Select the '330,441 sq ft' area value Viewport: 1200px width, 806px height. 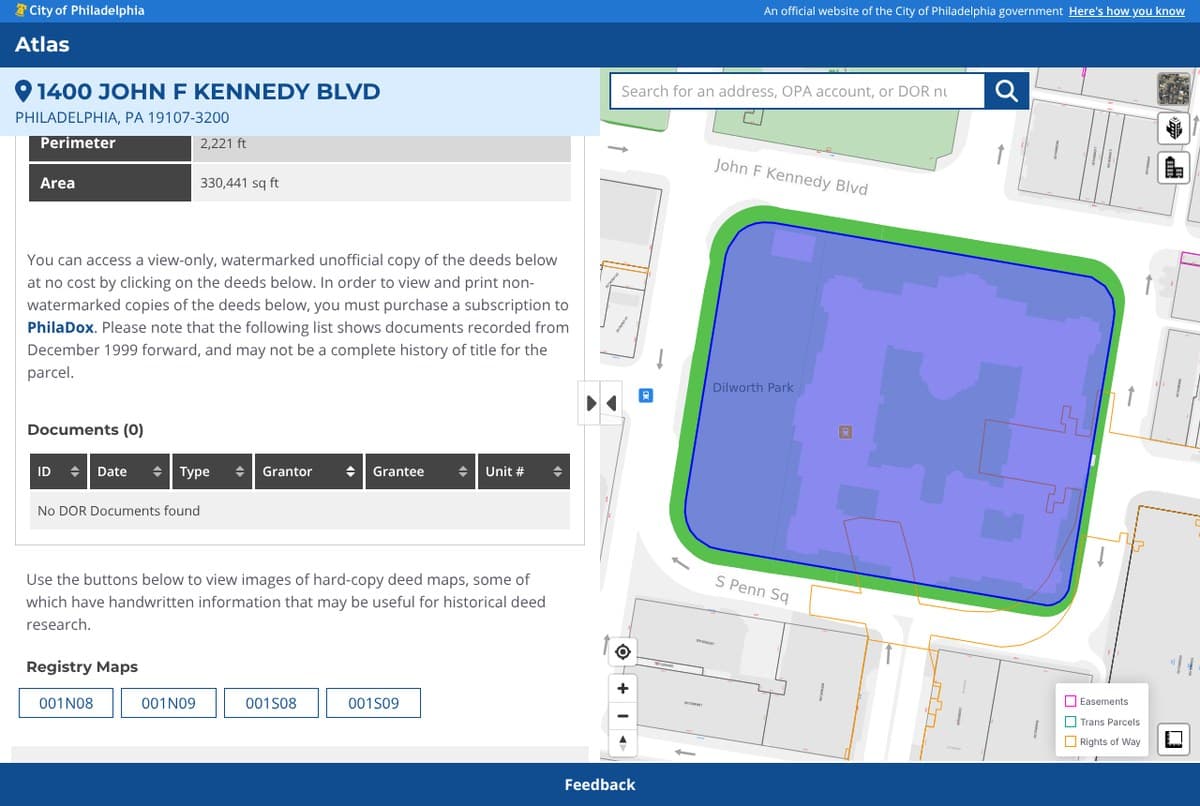[x=240, y=183]
